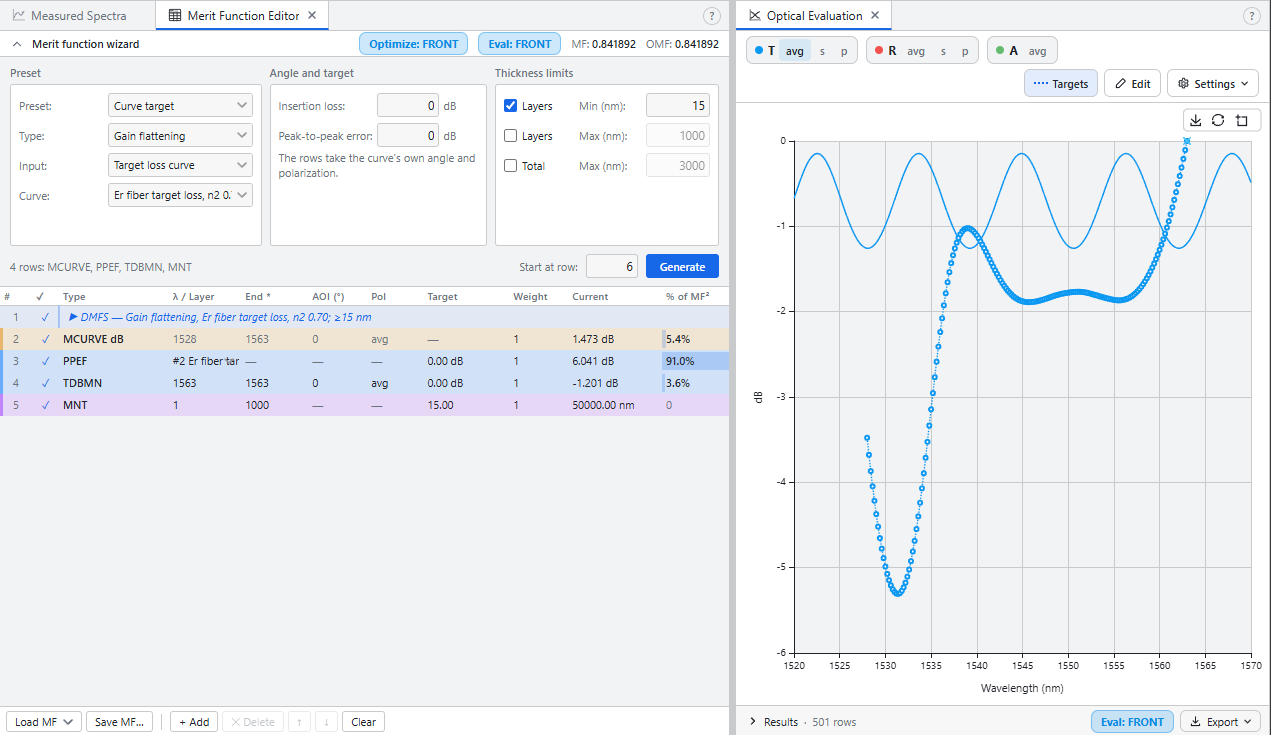This screenshot has height=735, width=1271.
Task: Open help in Optical Evaluation panel
Action: [x=1251, y=16]
